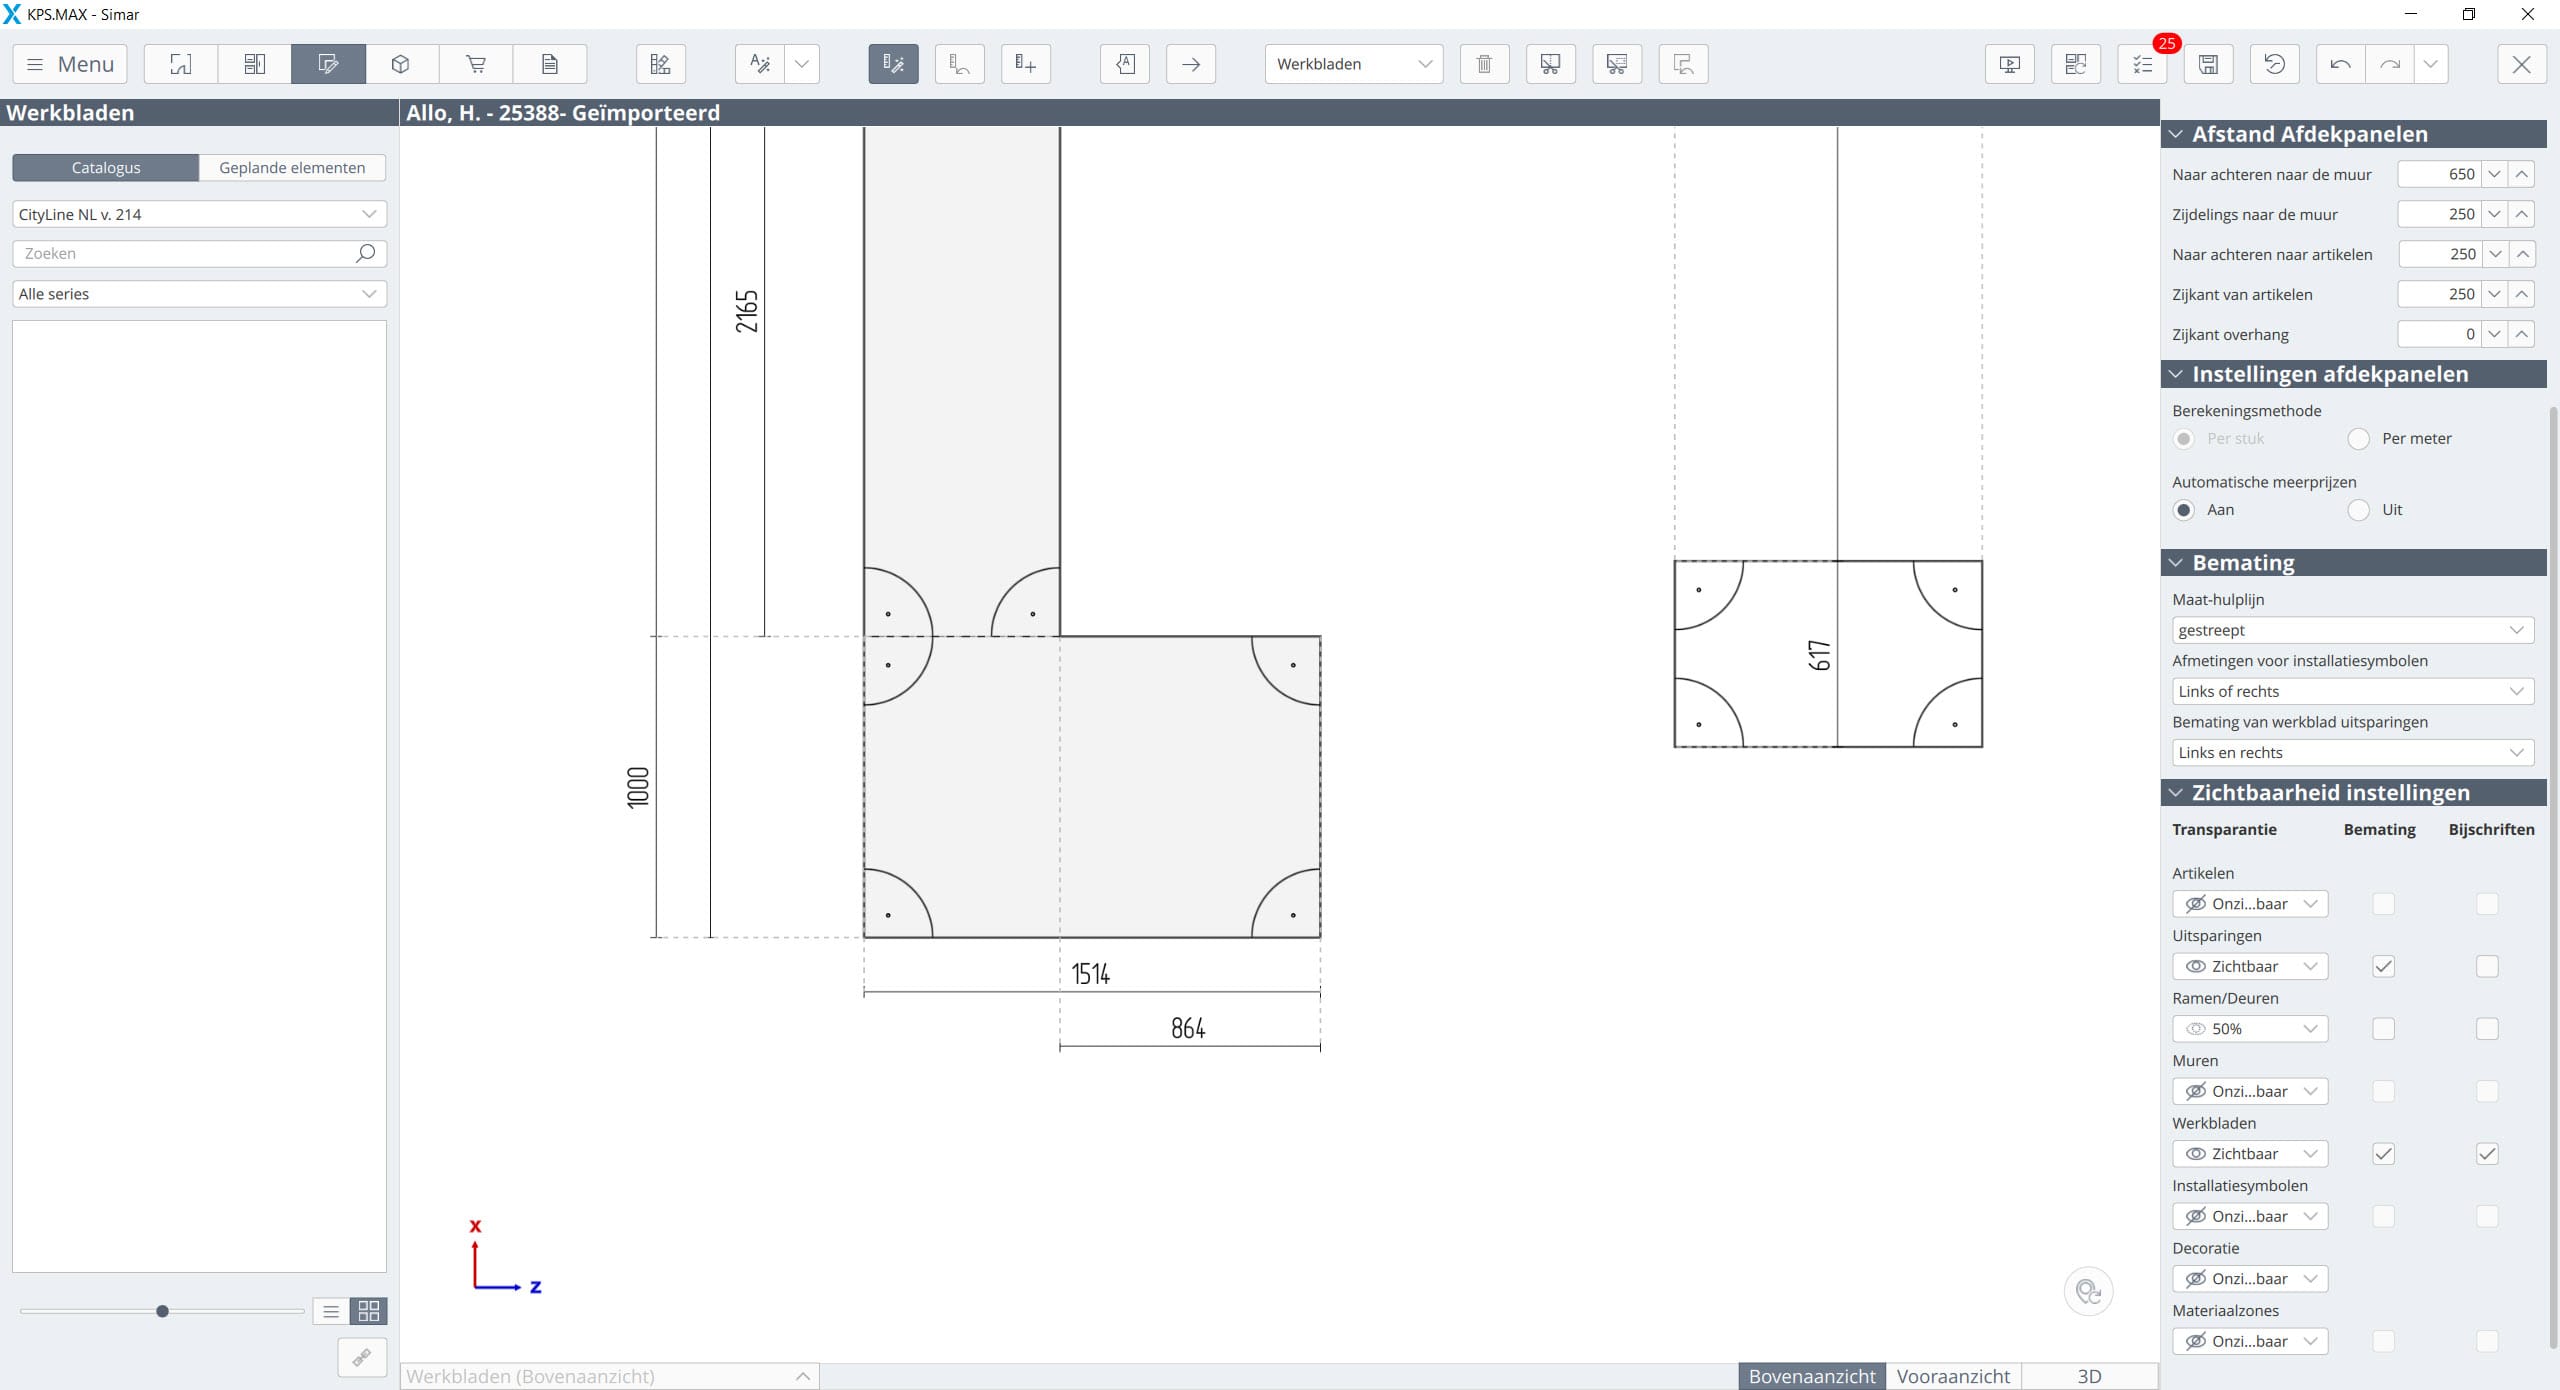Click the document page icon
This screenshot has height=1390, width=2560.
tap(549, 64)
